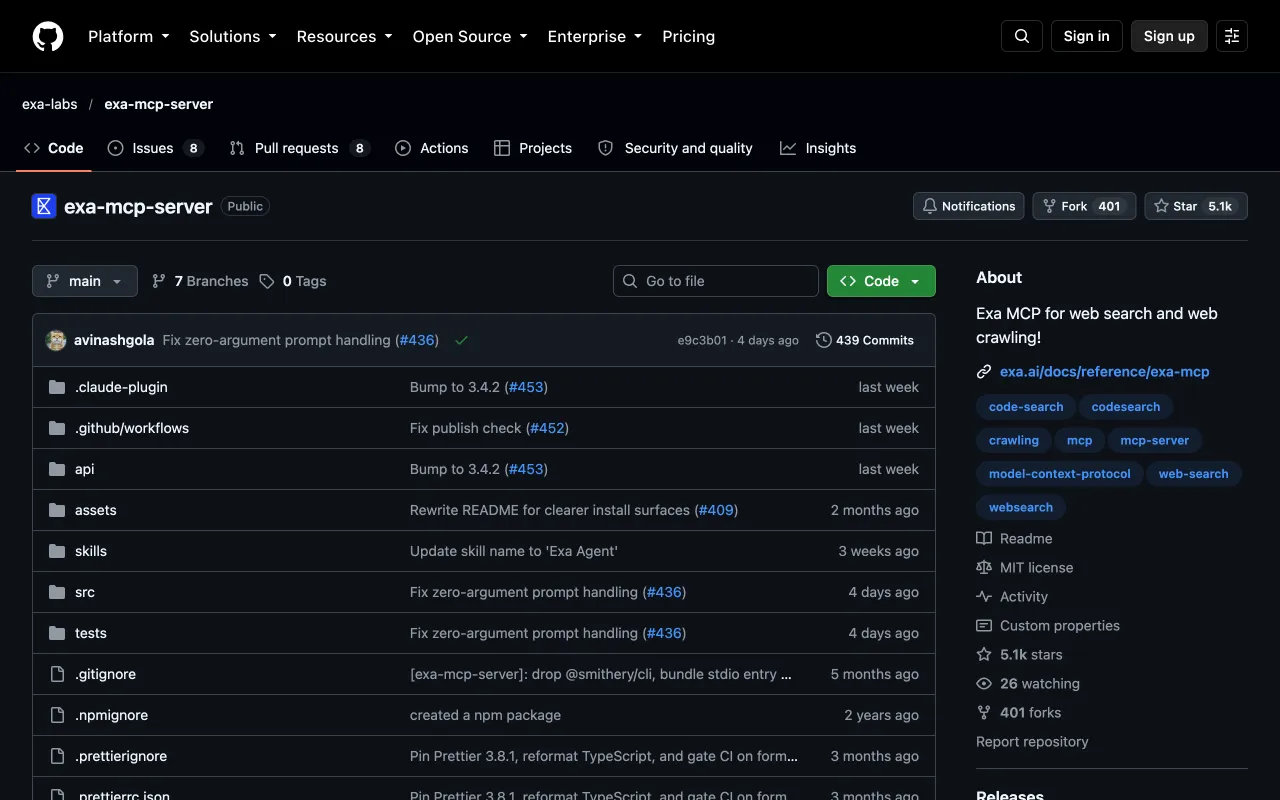Switch to the Insights tab

tap(818, 148)
